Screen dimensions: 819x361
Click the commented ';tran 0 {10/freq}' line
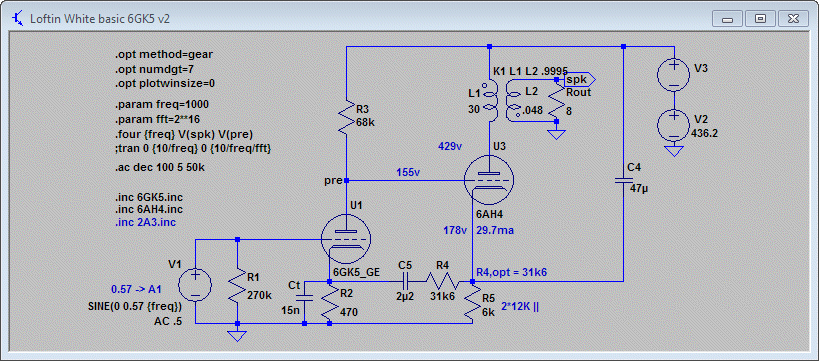192,148
